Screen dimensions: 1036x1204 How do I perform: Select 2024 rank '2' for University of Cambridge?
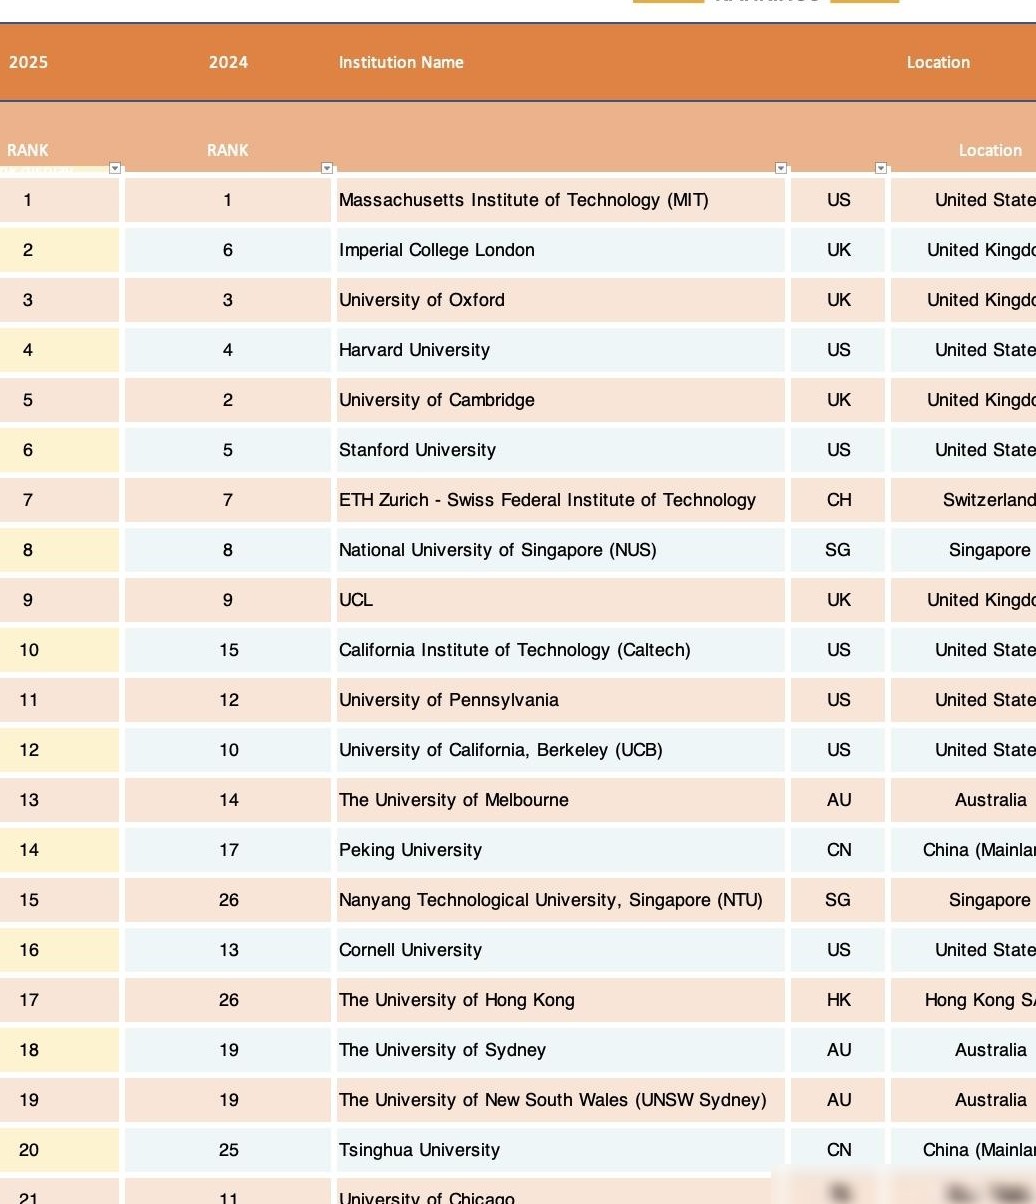pyautogui.click(x=228, y=400)
